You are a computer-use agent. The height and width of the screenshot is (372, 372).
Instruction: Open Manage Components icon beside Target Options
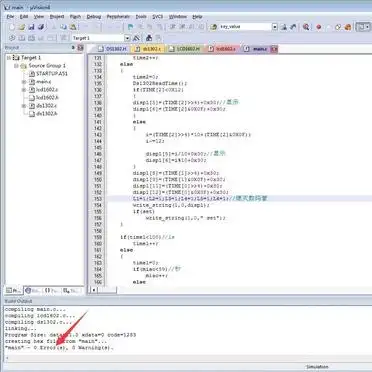pos(149,38)
